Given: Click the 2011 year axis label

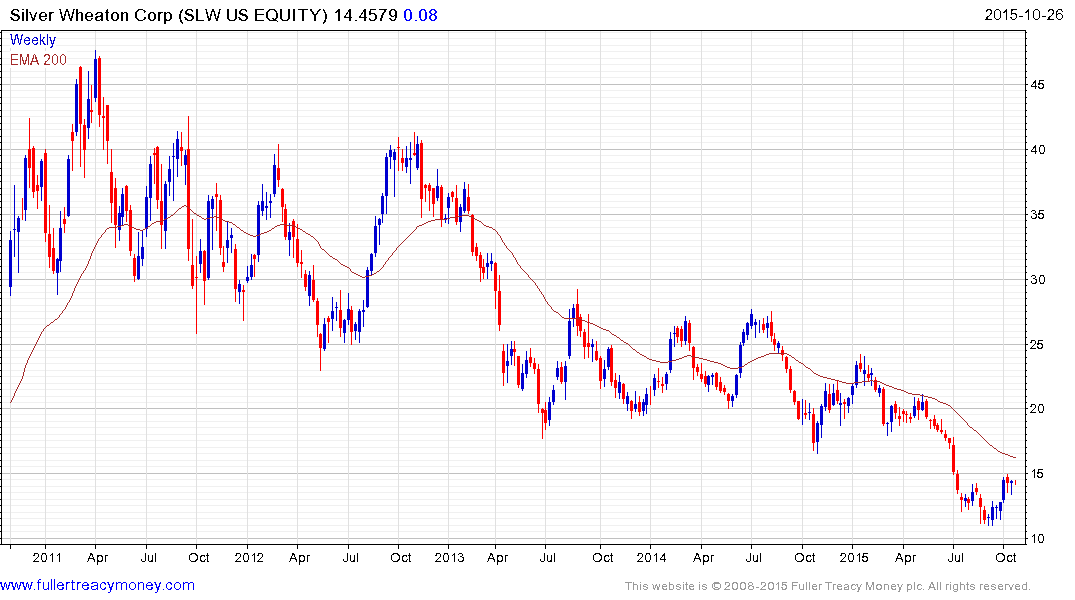Looking at the screenshot, I should click(x=47, y=557).
